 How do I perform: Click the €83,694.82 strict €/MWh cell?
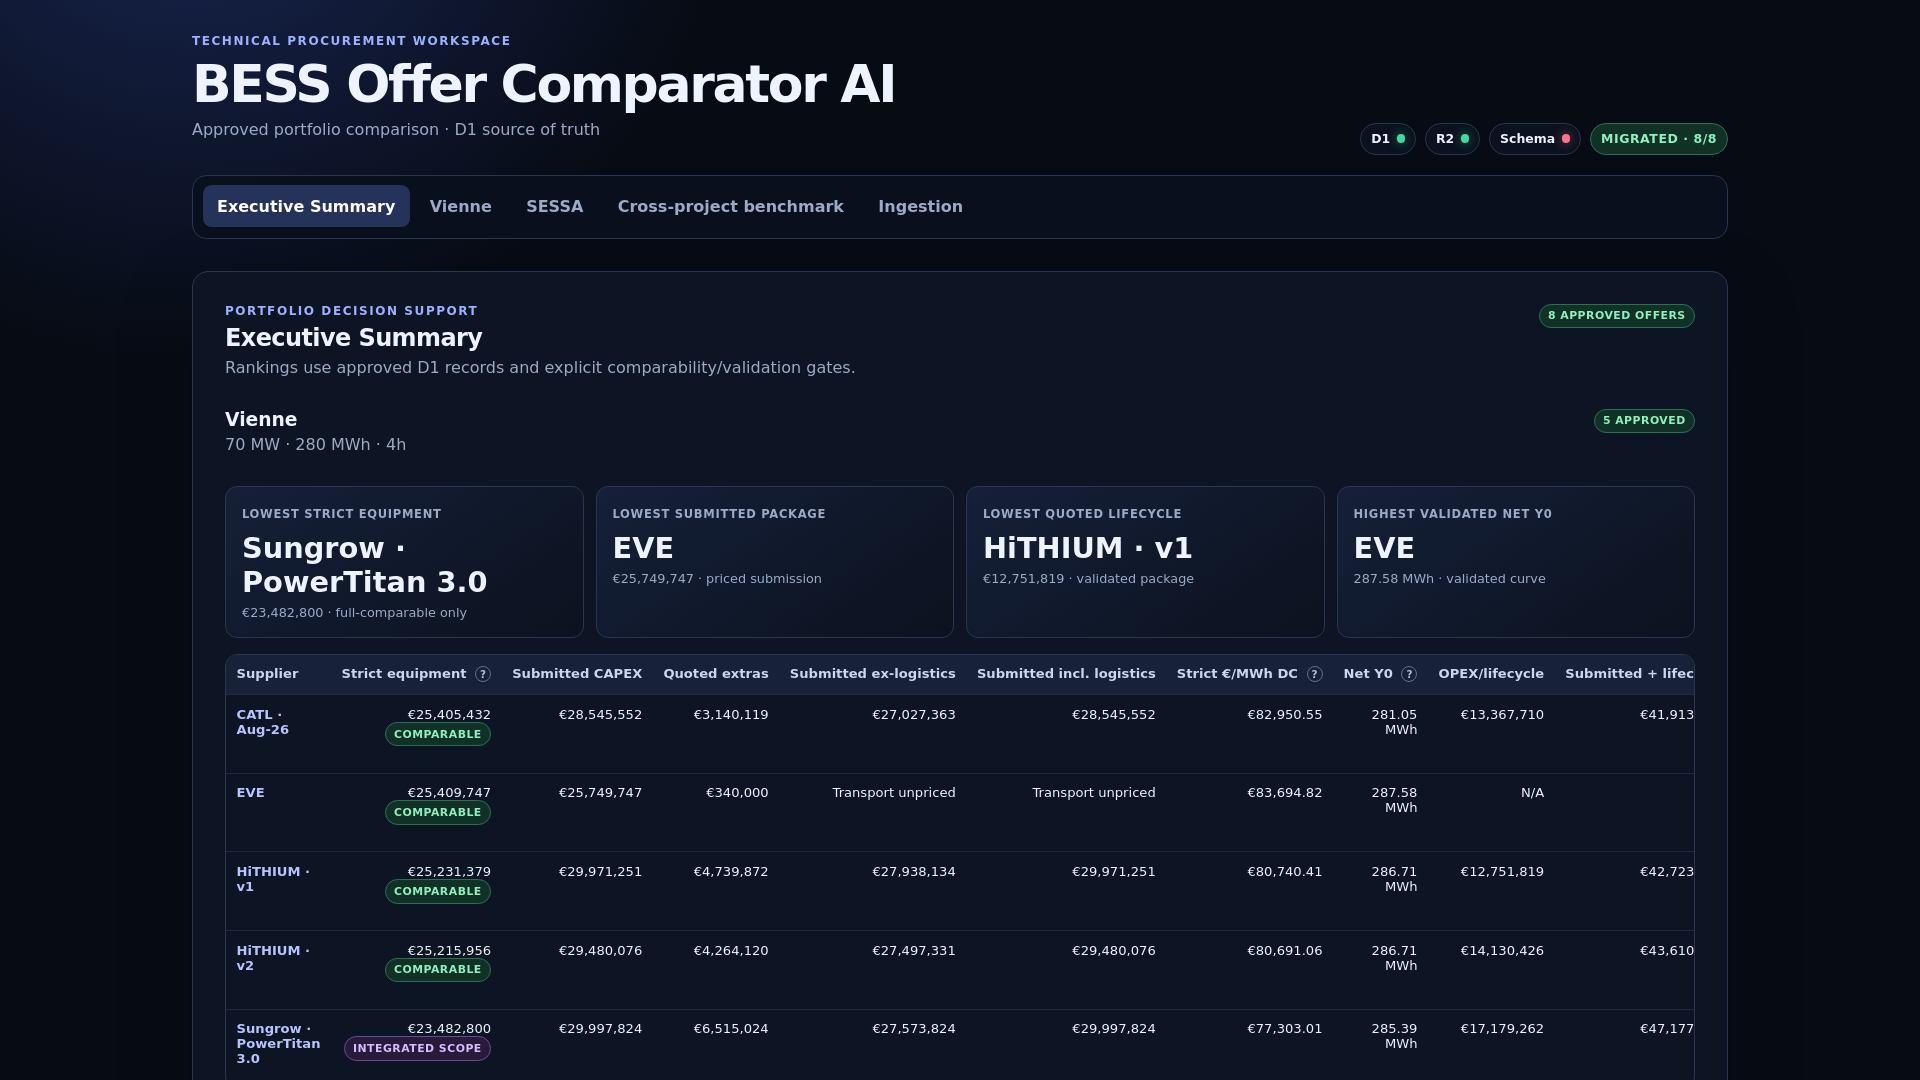tap(1284, 793)
